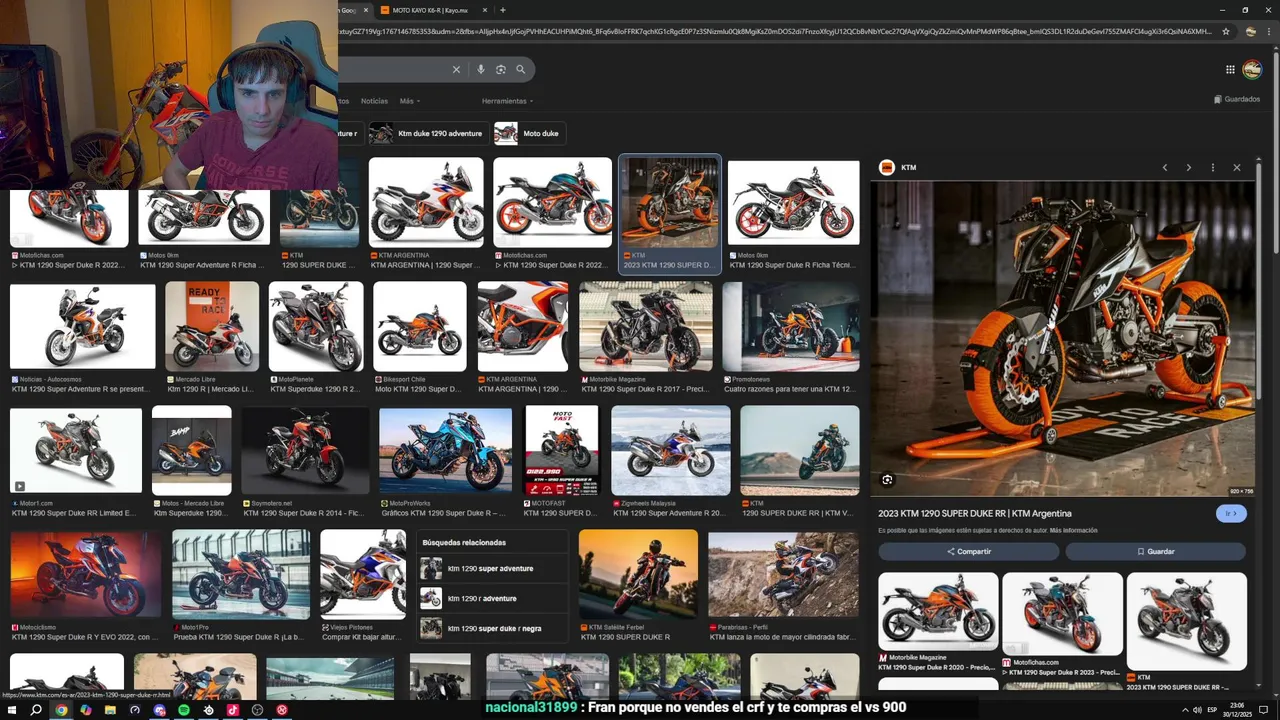
Task: Open Motorbike Magazine Super Duke R 2017 result
Action: 646,327
